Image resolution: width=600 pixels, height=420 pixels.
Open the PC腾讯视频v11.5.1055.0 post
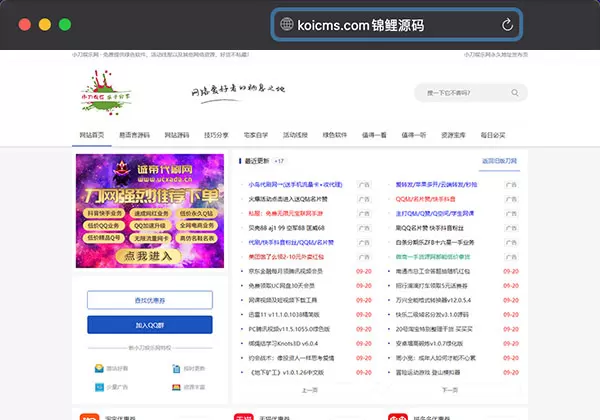point(289,329)
